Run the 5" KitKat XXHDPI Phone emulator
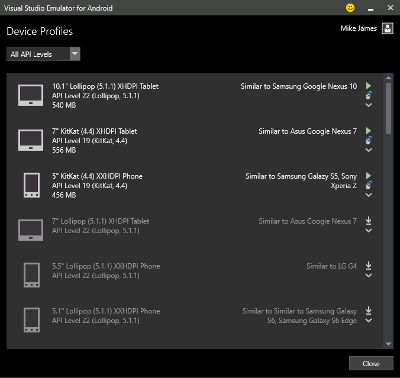 tap(368, 176)
